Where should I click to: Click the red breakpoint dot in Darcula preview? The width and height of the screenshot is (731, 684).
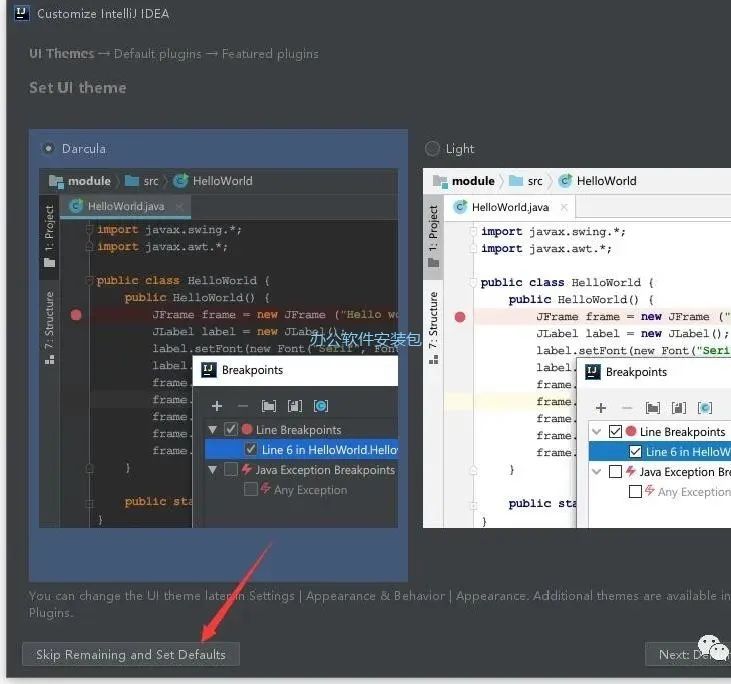76,314
